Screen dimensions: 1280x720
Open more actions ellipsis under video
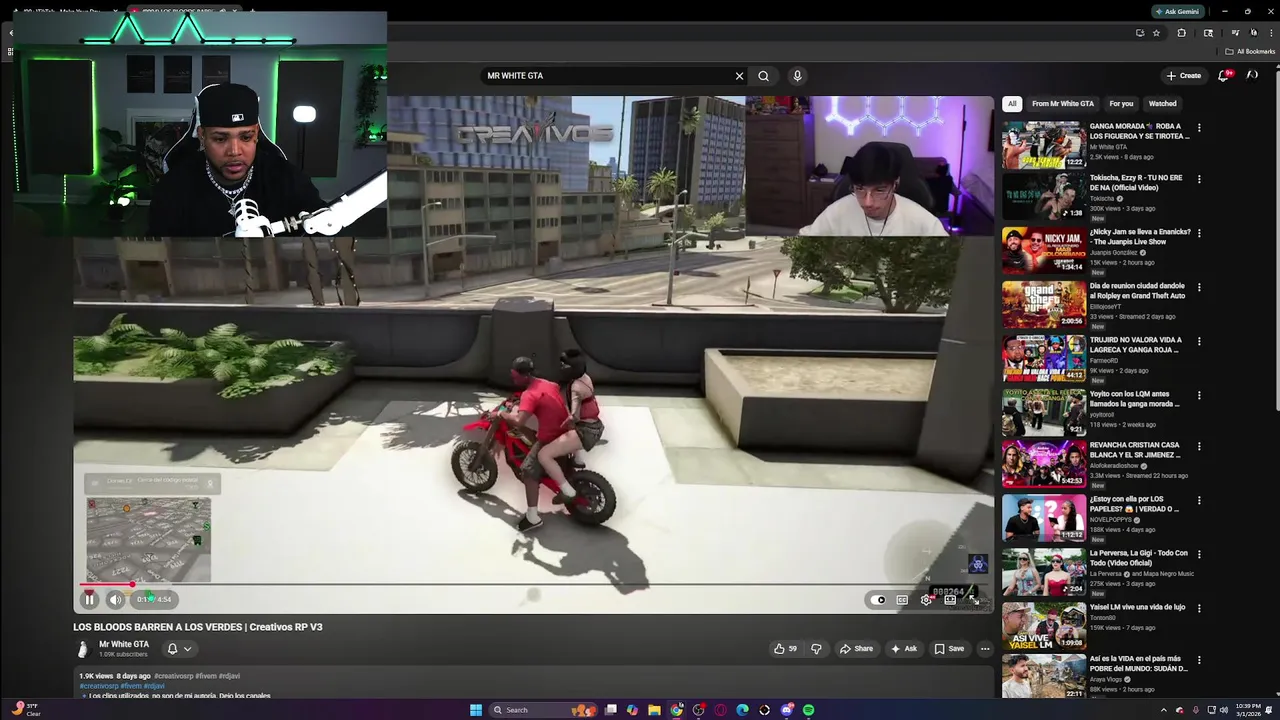click(985, 648)
